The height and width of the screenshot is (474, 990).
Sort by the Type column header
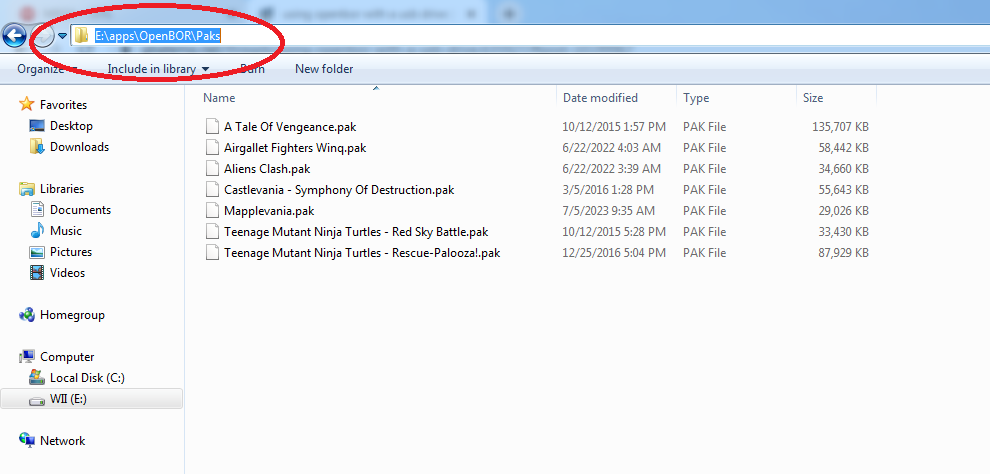[696, 98]
